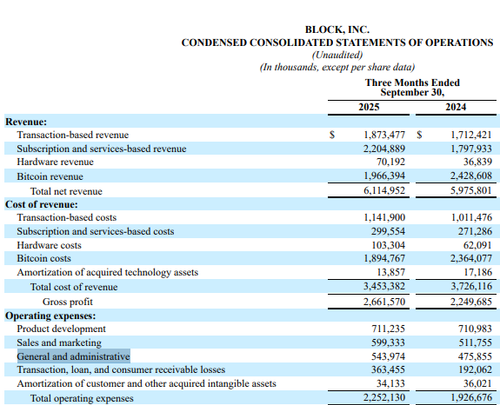
Task: Click "Amortization of acquired technology assets" label
Action: click(x=107, y=273)
